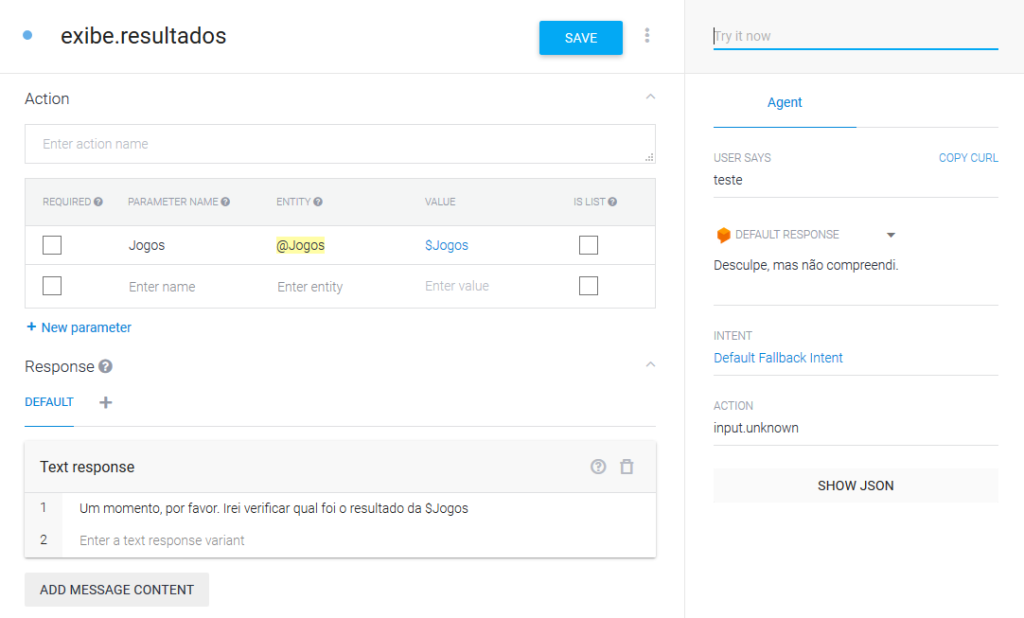Click the help icon next to IS LIST
Viewport: 1024px width, 618px height.
point(612,202)
